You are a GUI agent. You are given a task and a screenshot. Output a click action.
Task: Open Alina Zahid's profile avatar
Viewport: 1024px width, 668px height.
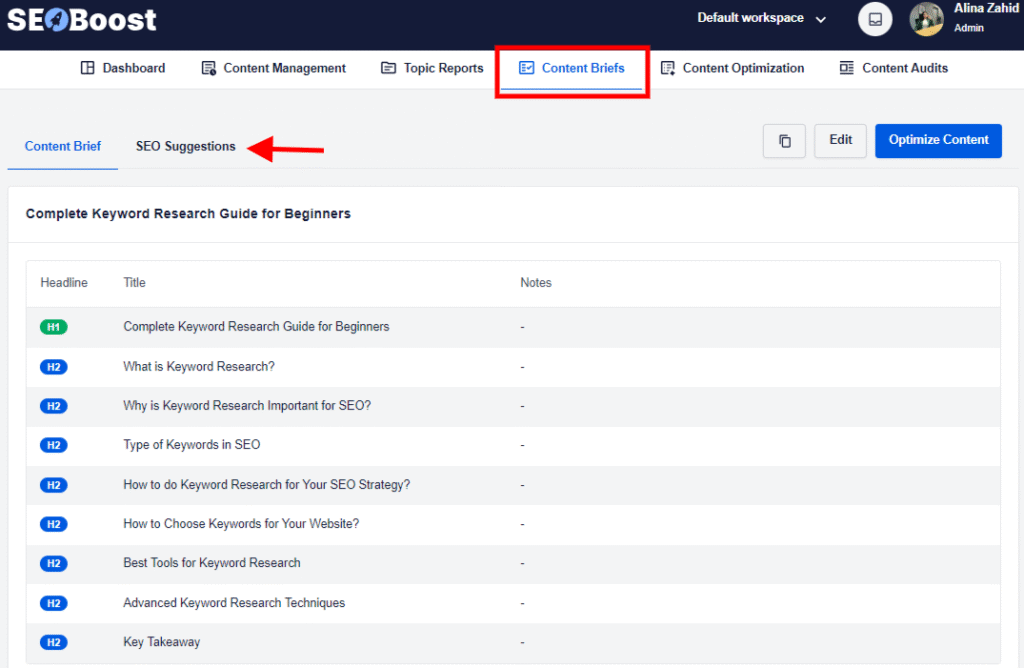(x=926, y=19)
